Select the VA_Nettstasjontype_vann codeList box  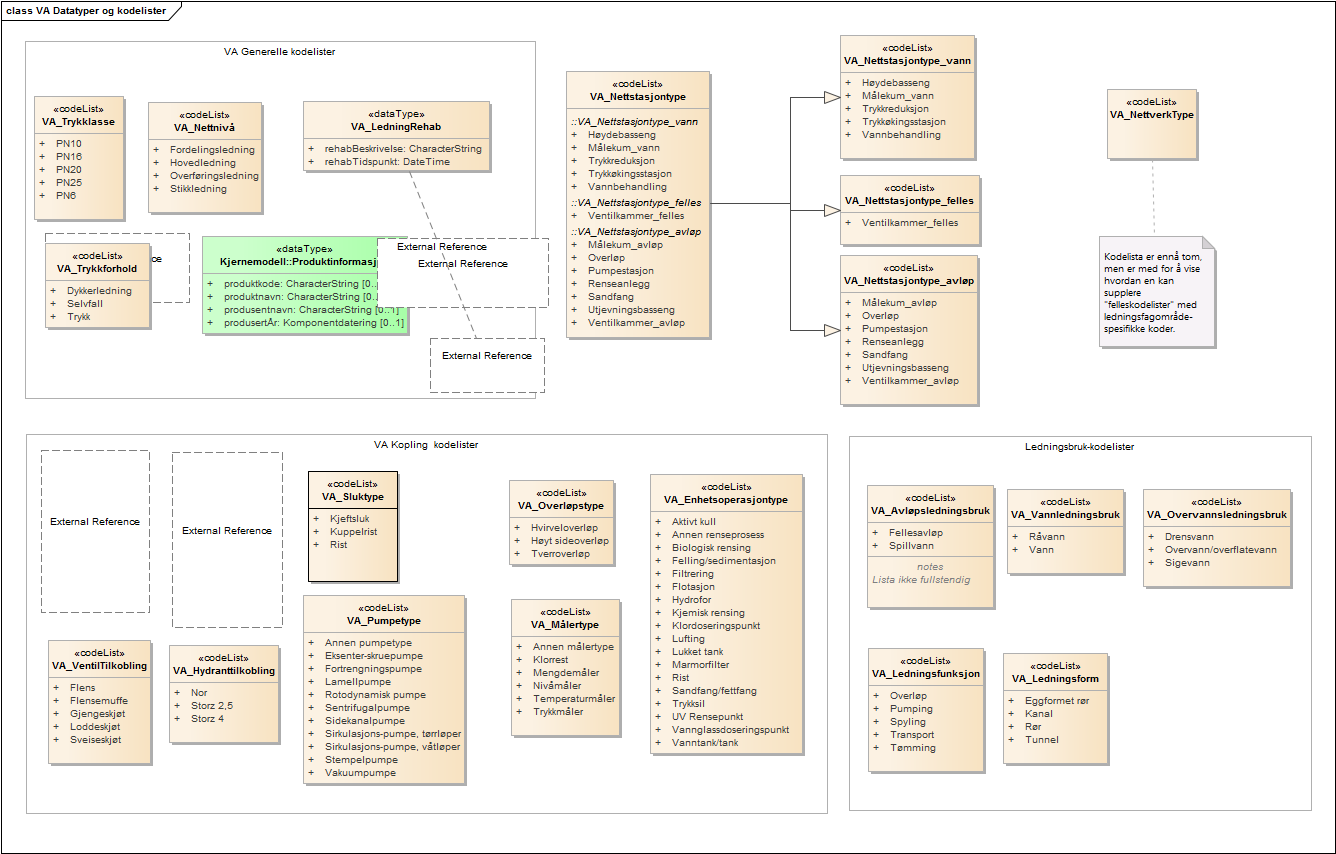pos(907,97)
